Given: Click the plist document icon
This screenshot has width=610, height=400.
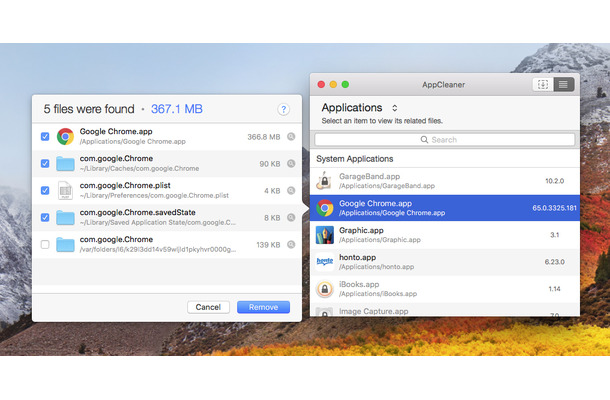Looking at the screenshot, I should 65,190.
